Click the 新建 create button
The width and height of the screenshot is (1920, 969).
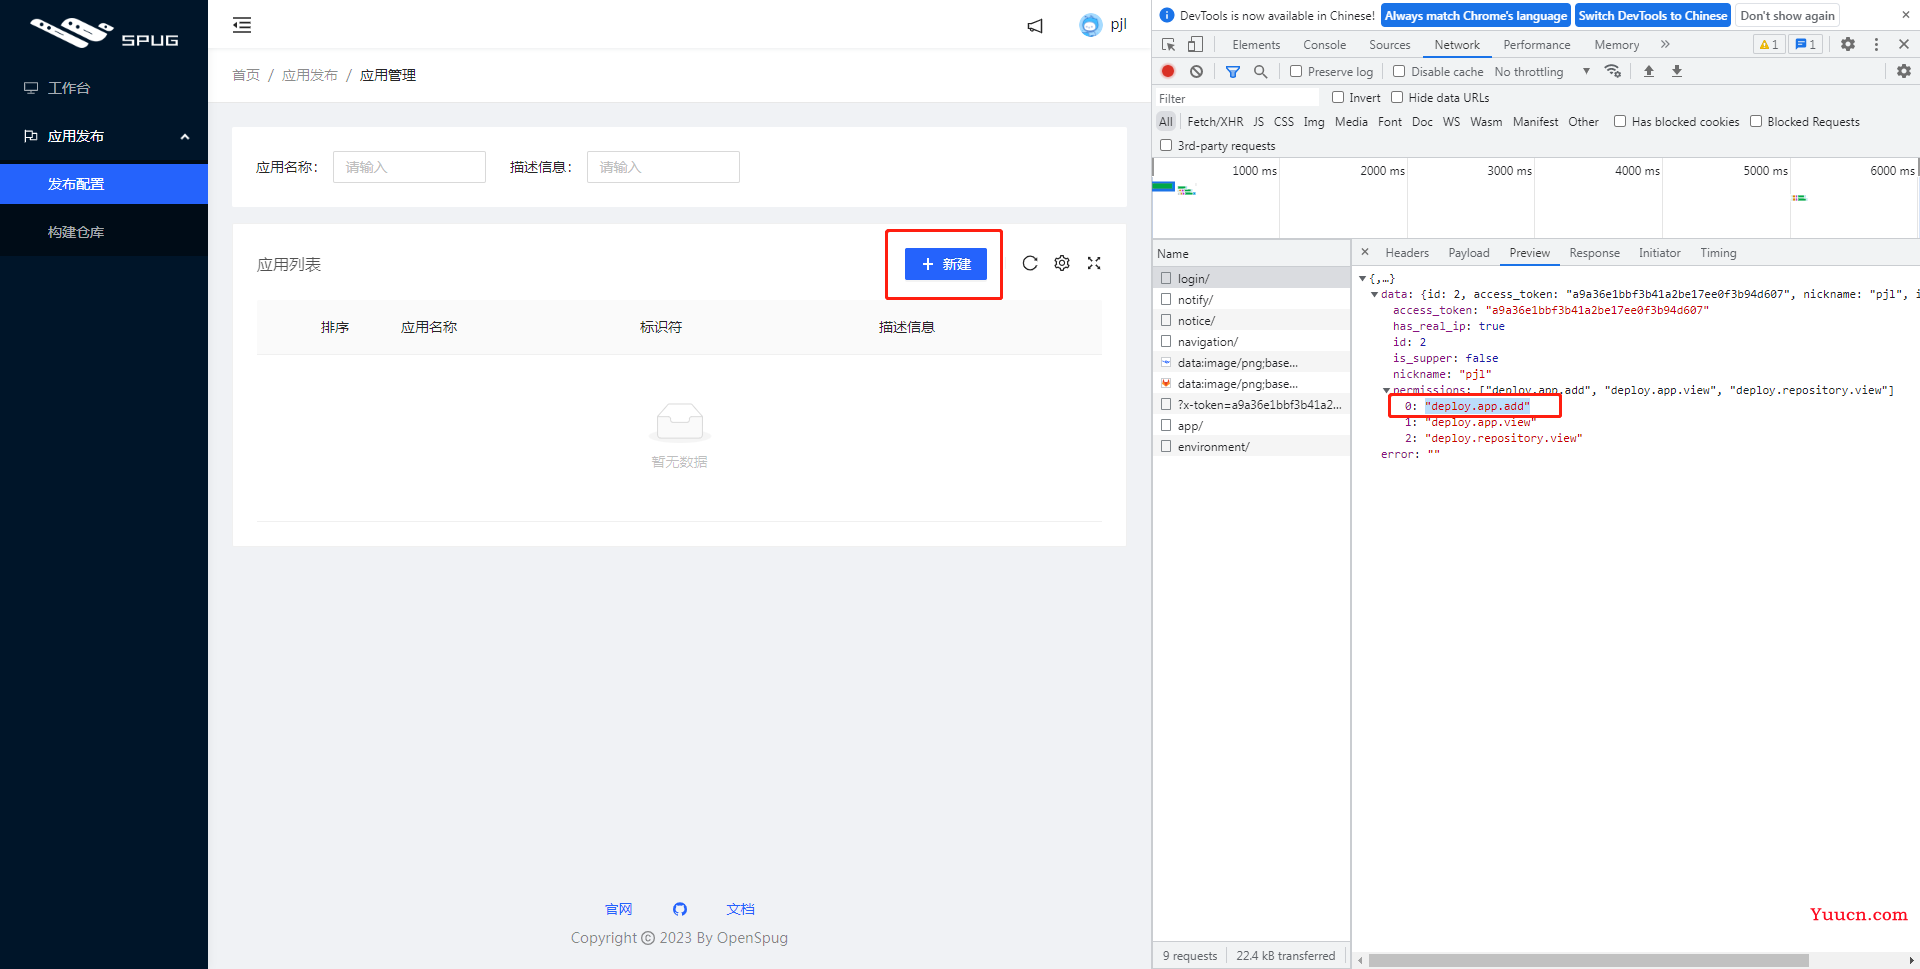coord(945,264)
